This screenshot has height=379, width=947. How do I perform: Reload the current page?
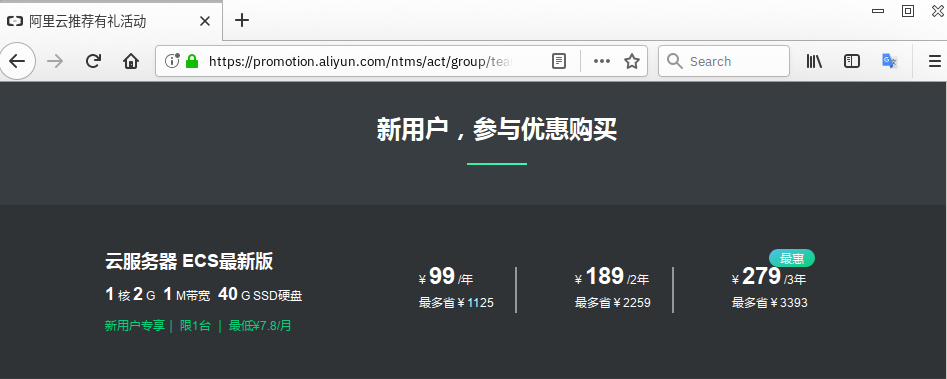93,61
